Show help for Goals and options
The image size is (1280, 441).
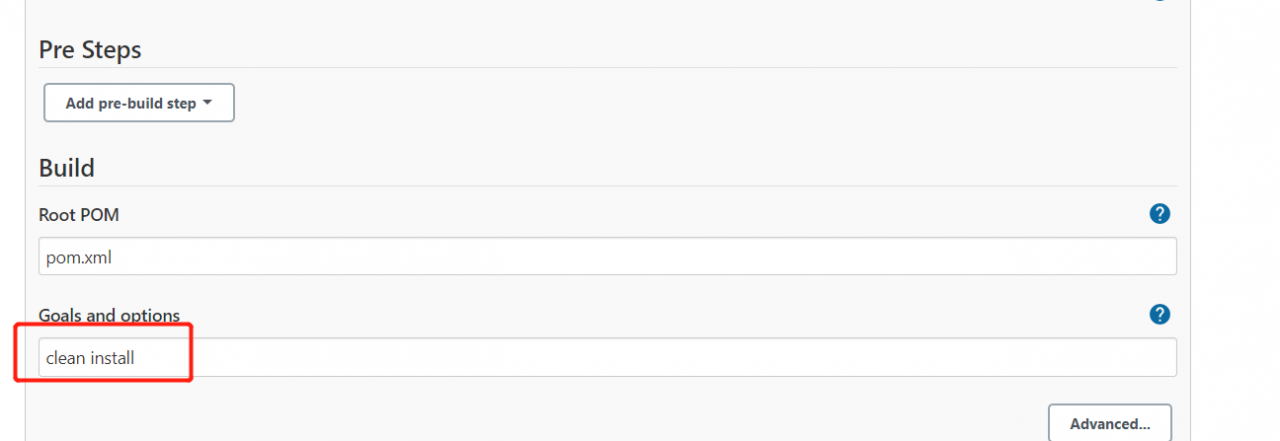pyautogui.click(x=1159, y=314)
